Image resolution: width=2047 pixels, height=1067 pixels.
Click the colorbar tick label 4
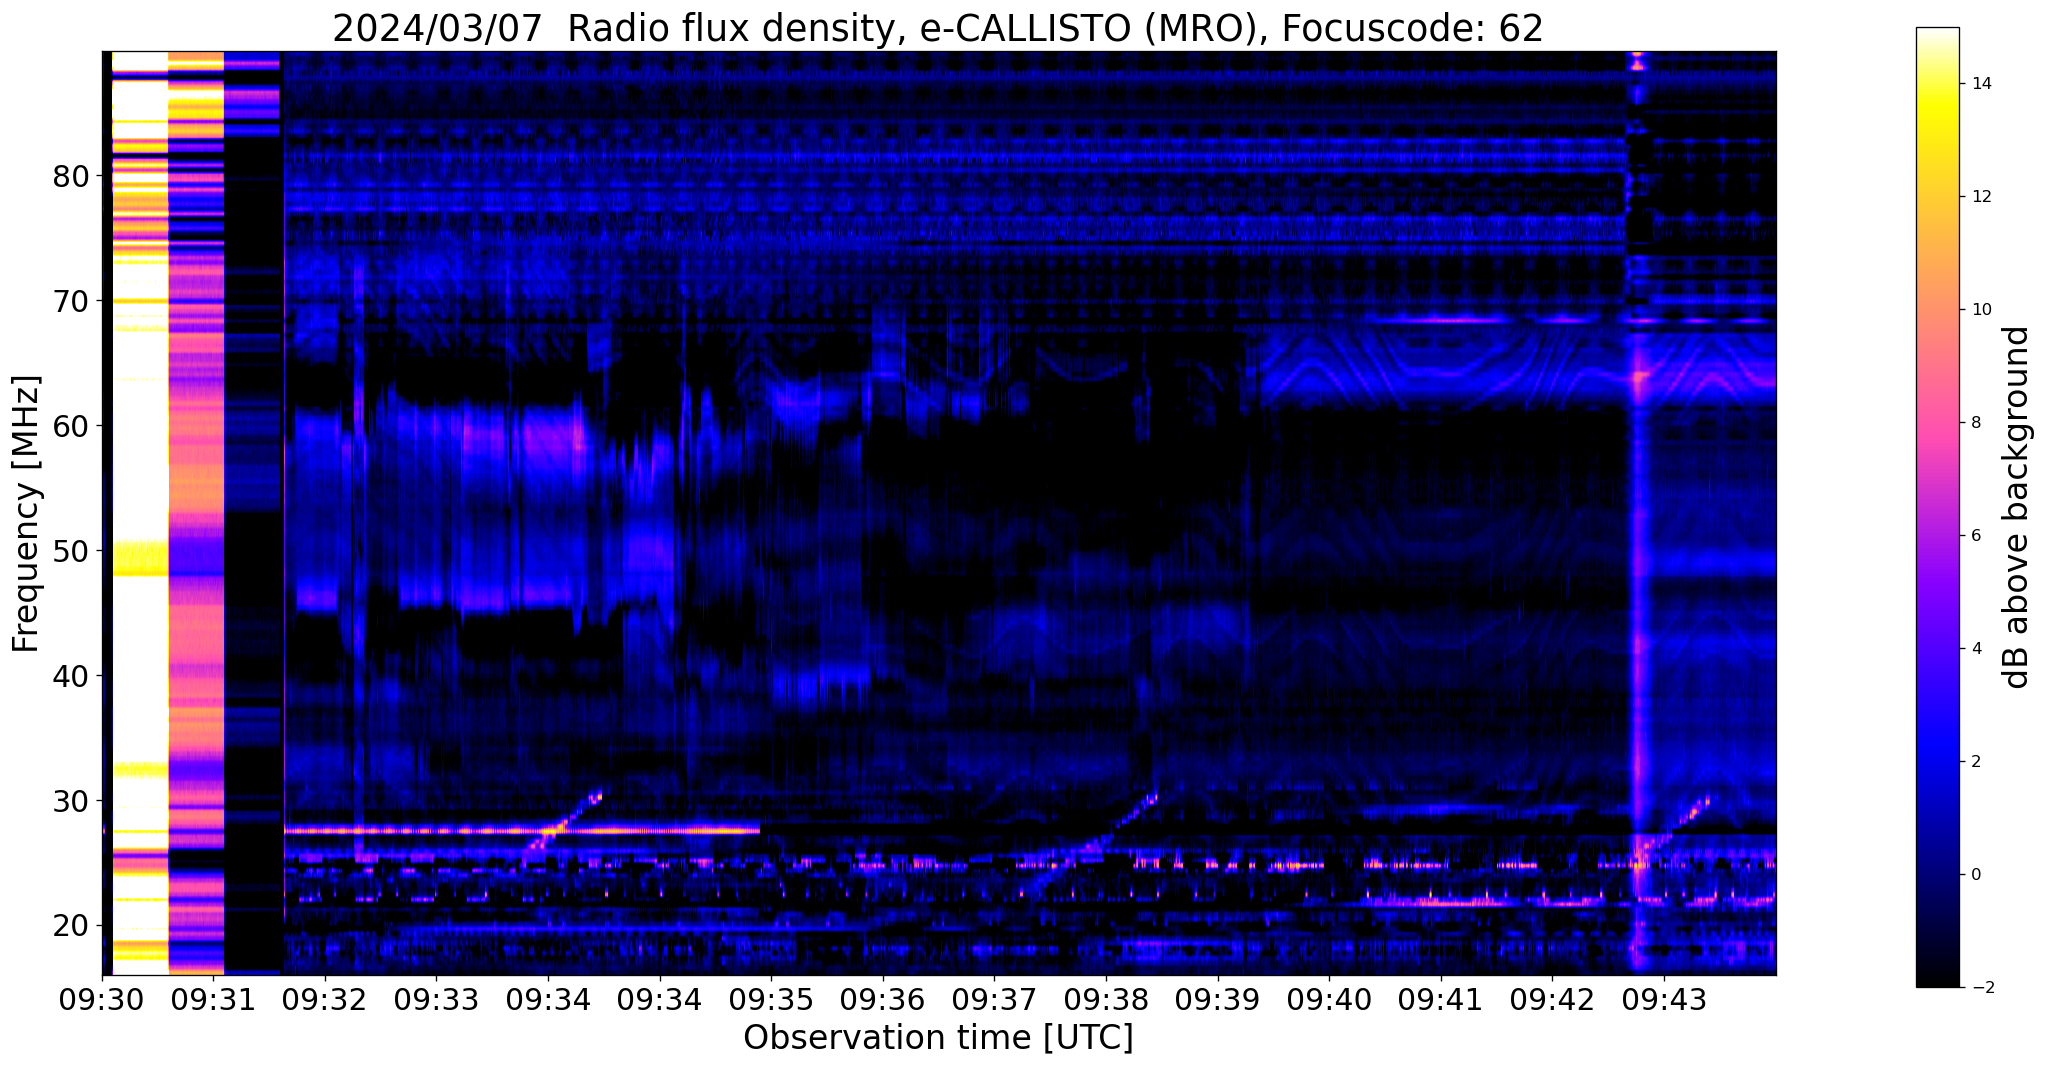[1975, 649]
